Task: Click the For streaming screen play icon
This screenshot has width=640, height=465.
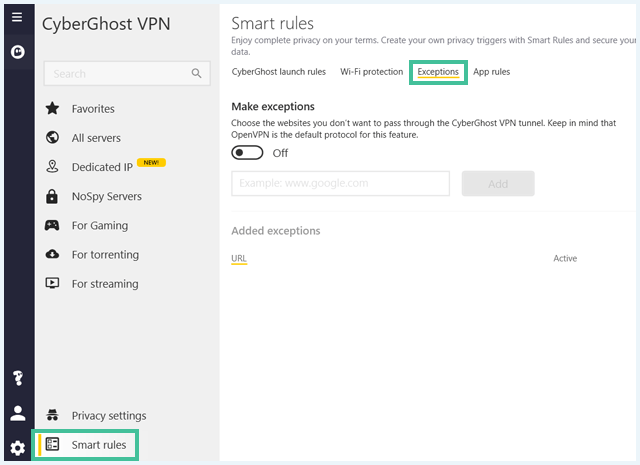Action: click(x=52, y=283)
